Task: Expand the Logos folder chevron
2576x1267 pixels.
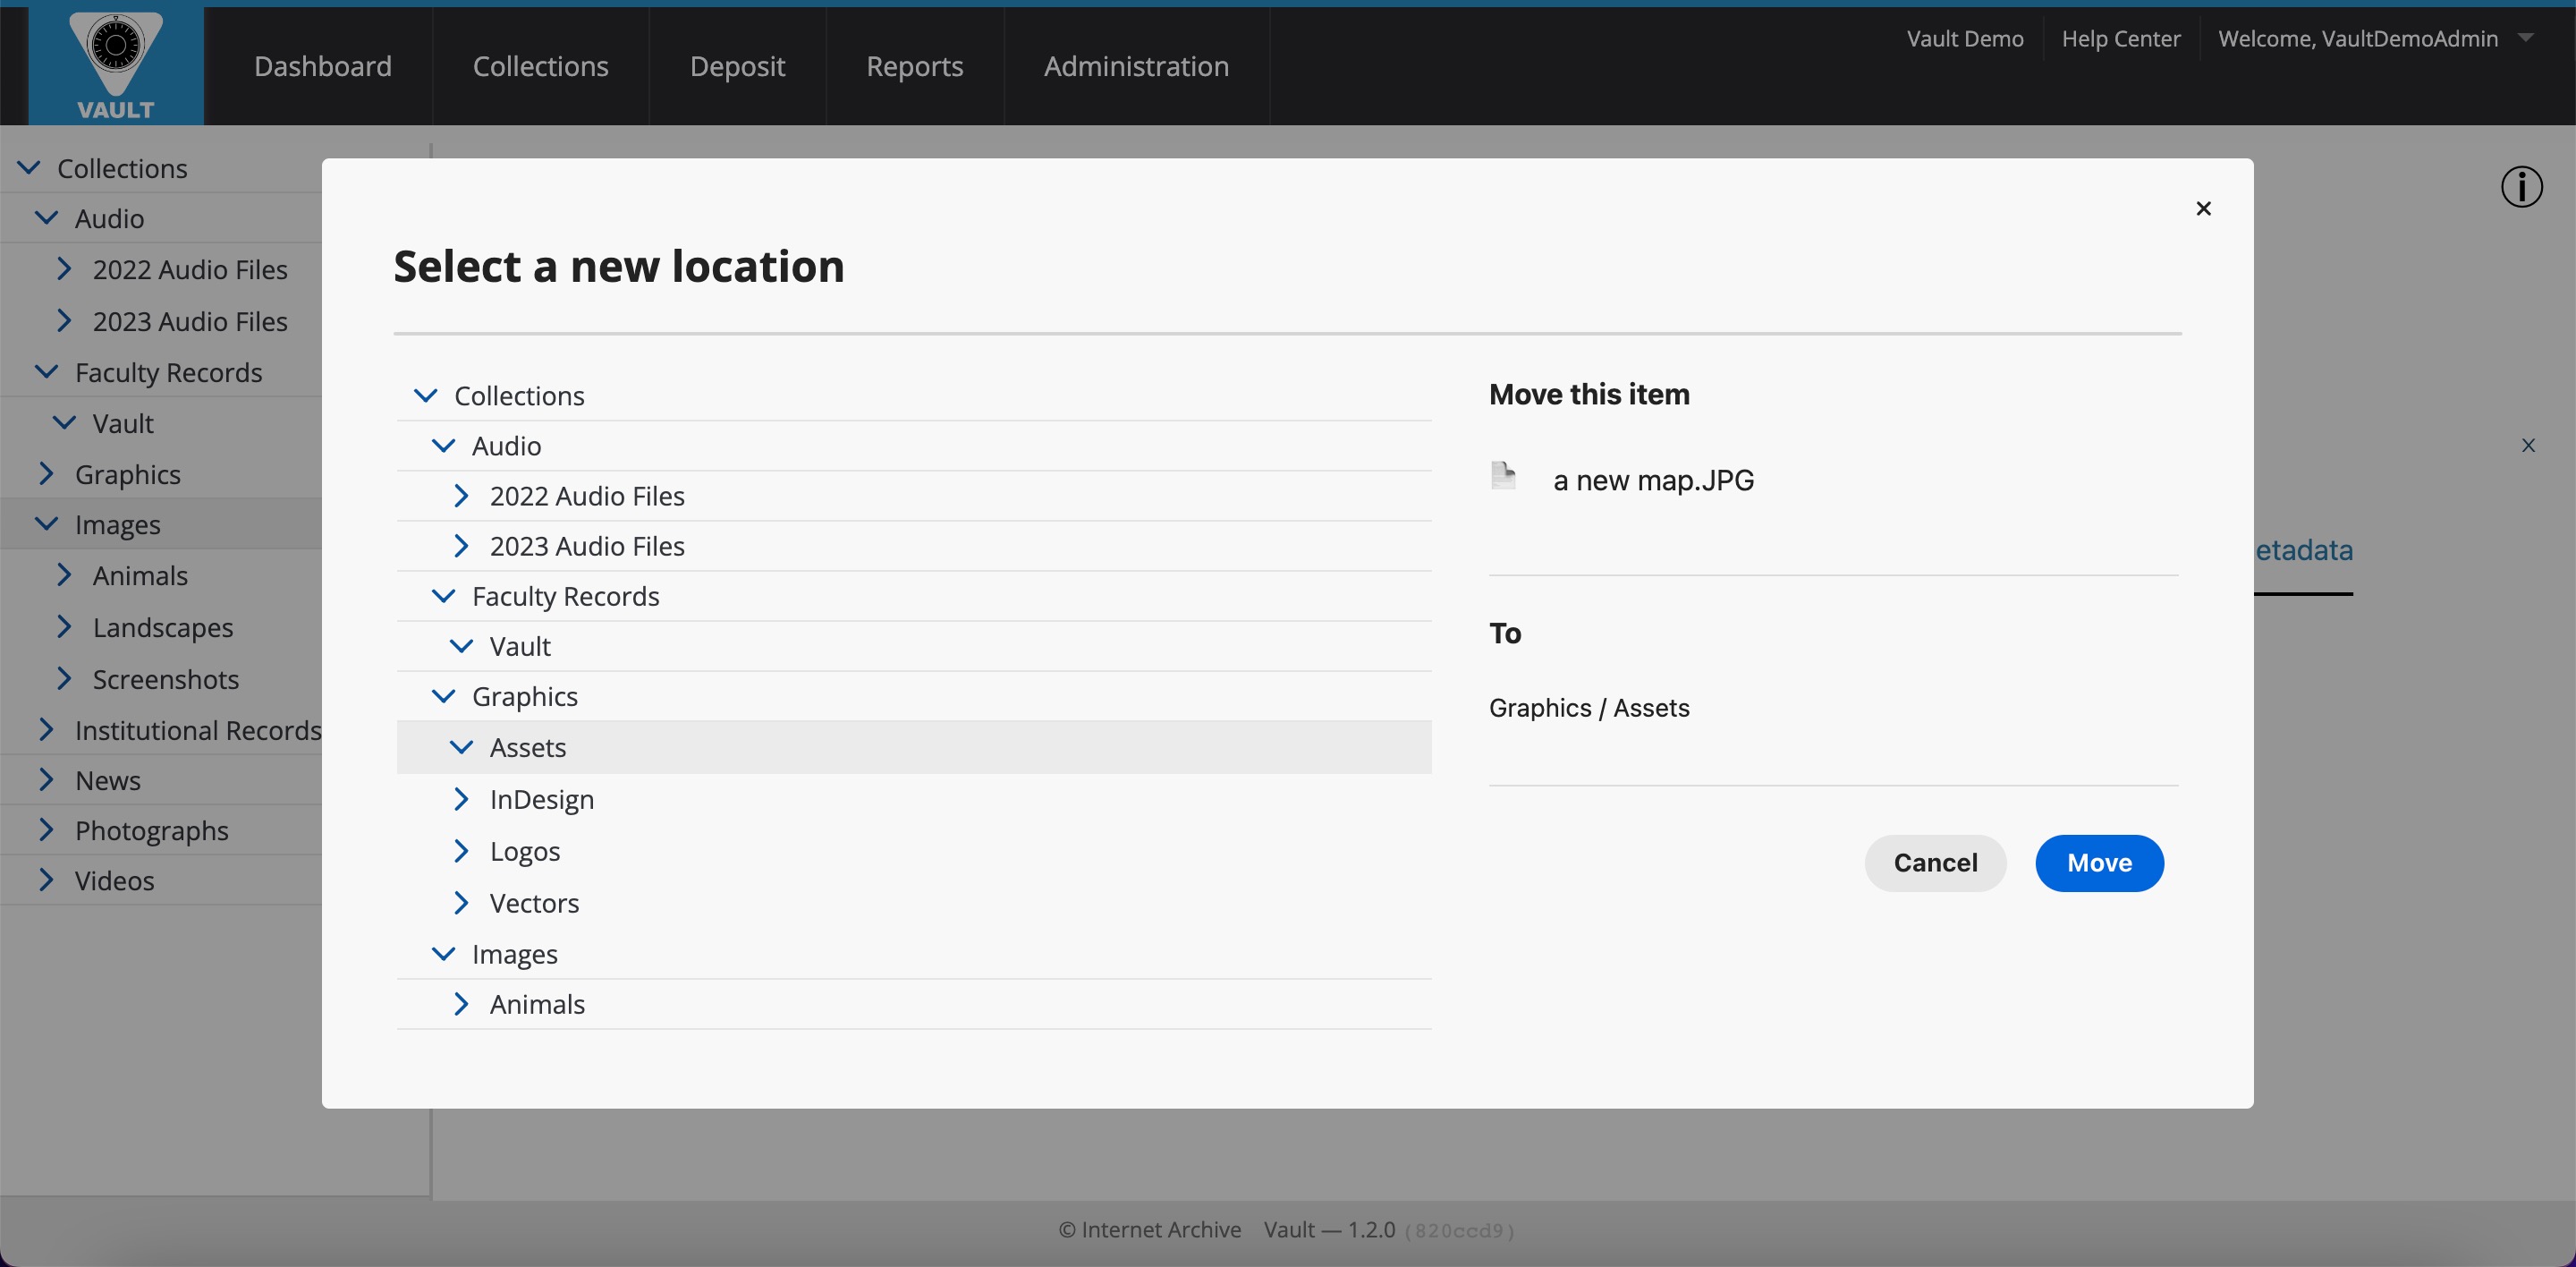Action: pyautogui.click(x=461, y=851)
